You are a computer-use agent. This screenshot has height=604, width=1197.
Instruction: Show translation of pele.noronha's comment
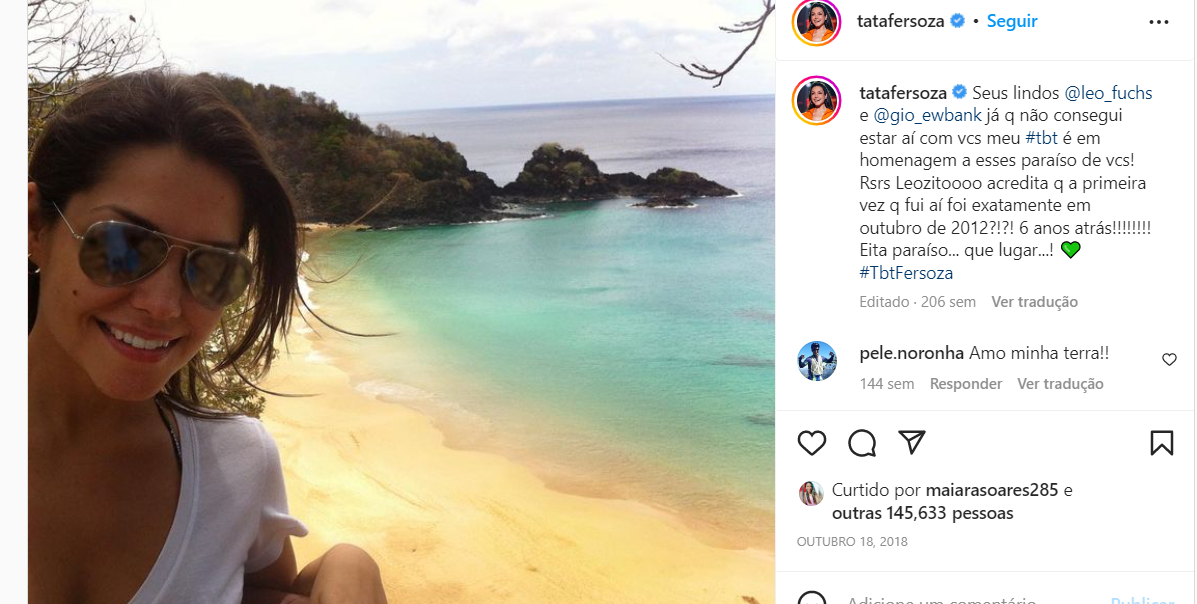[1060, 383]
